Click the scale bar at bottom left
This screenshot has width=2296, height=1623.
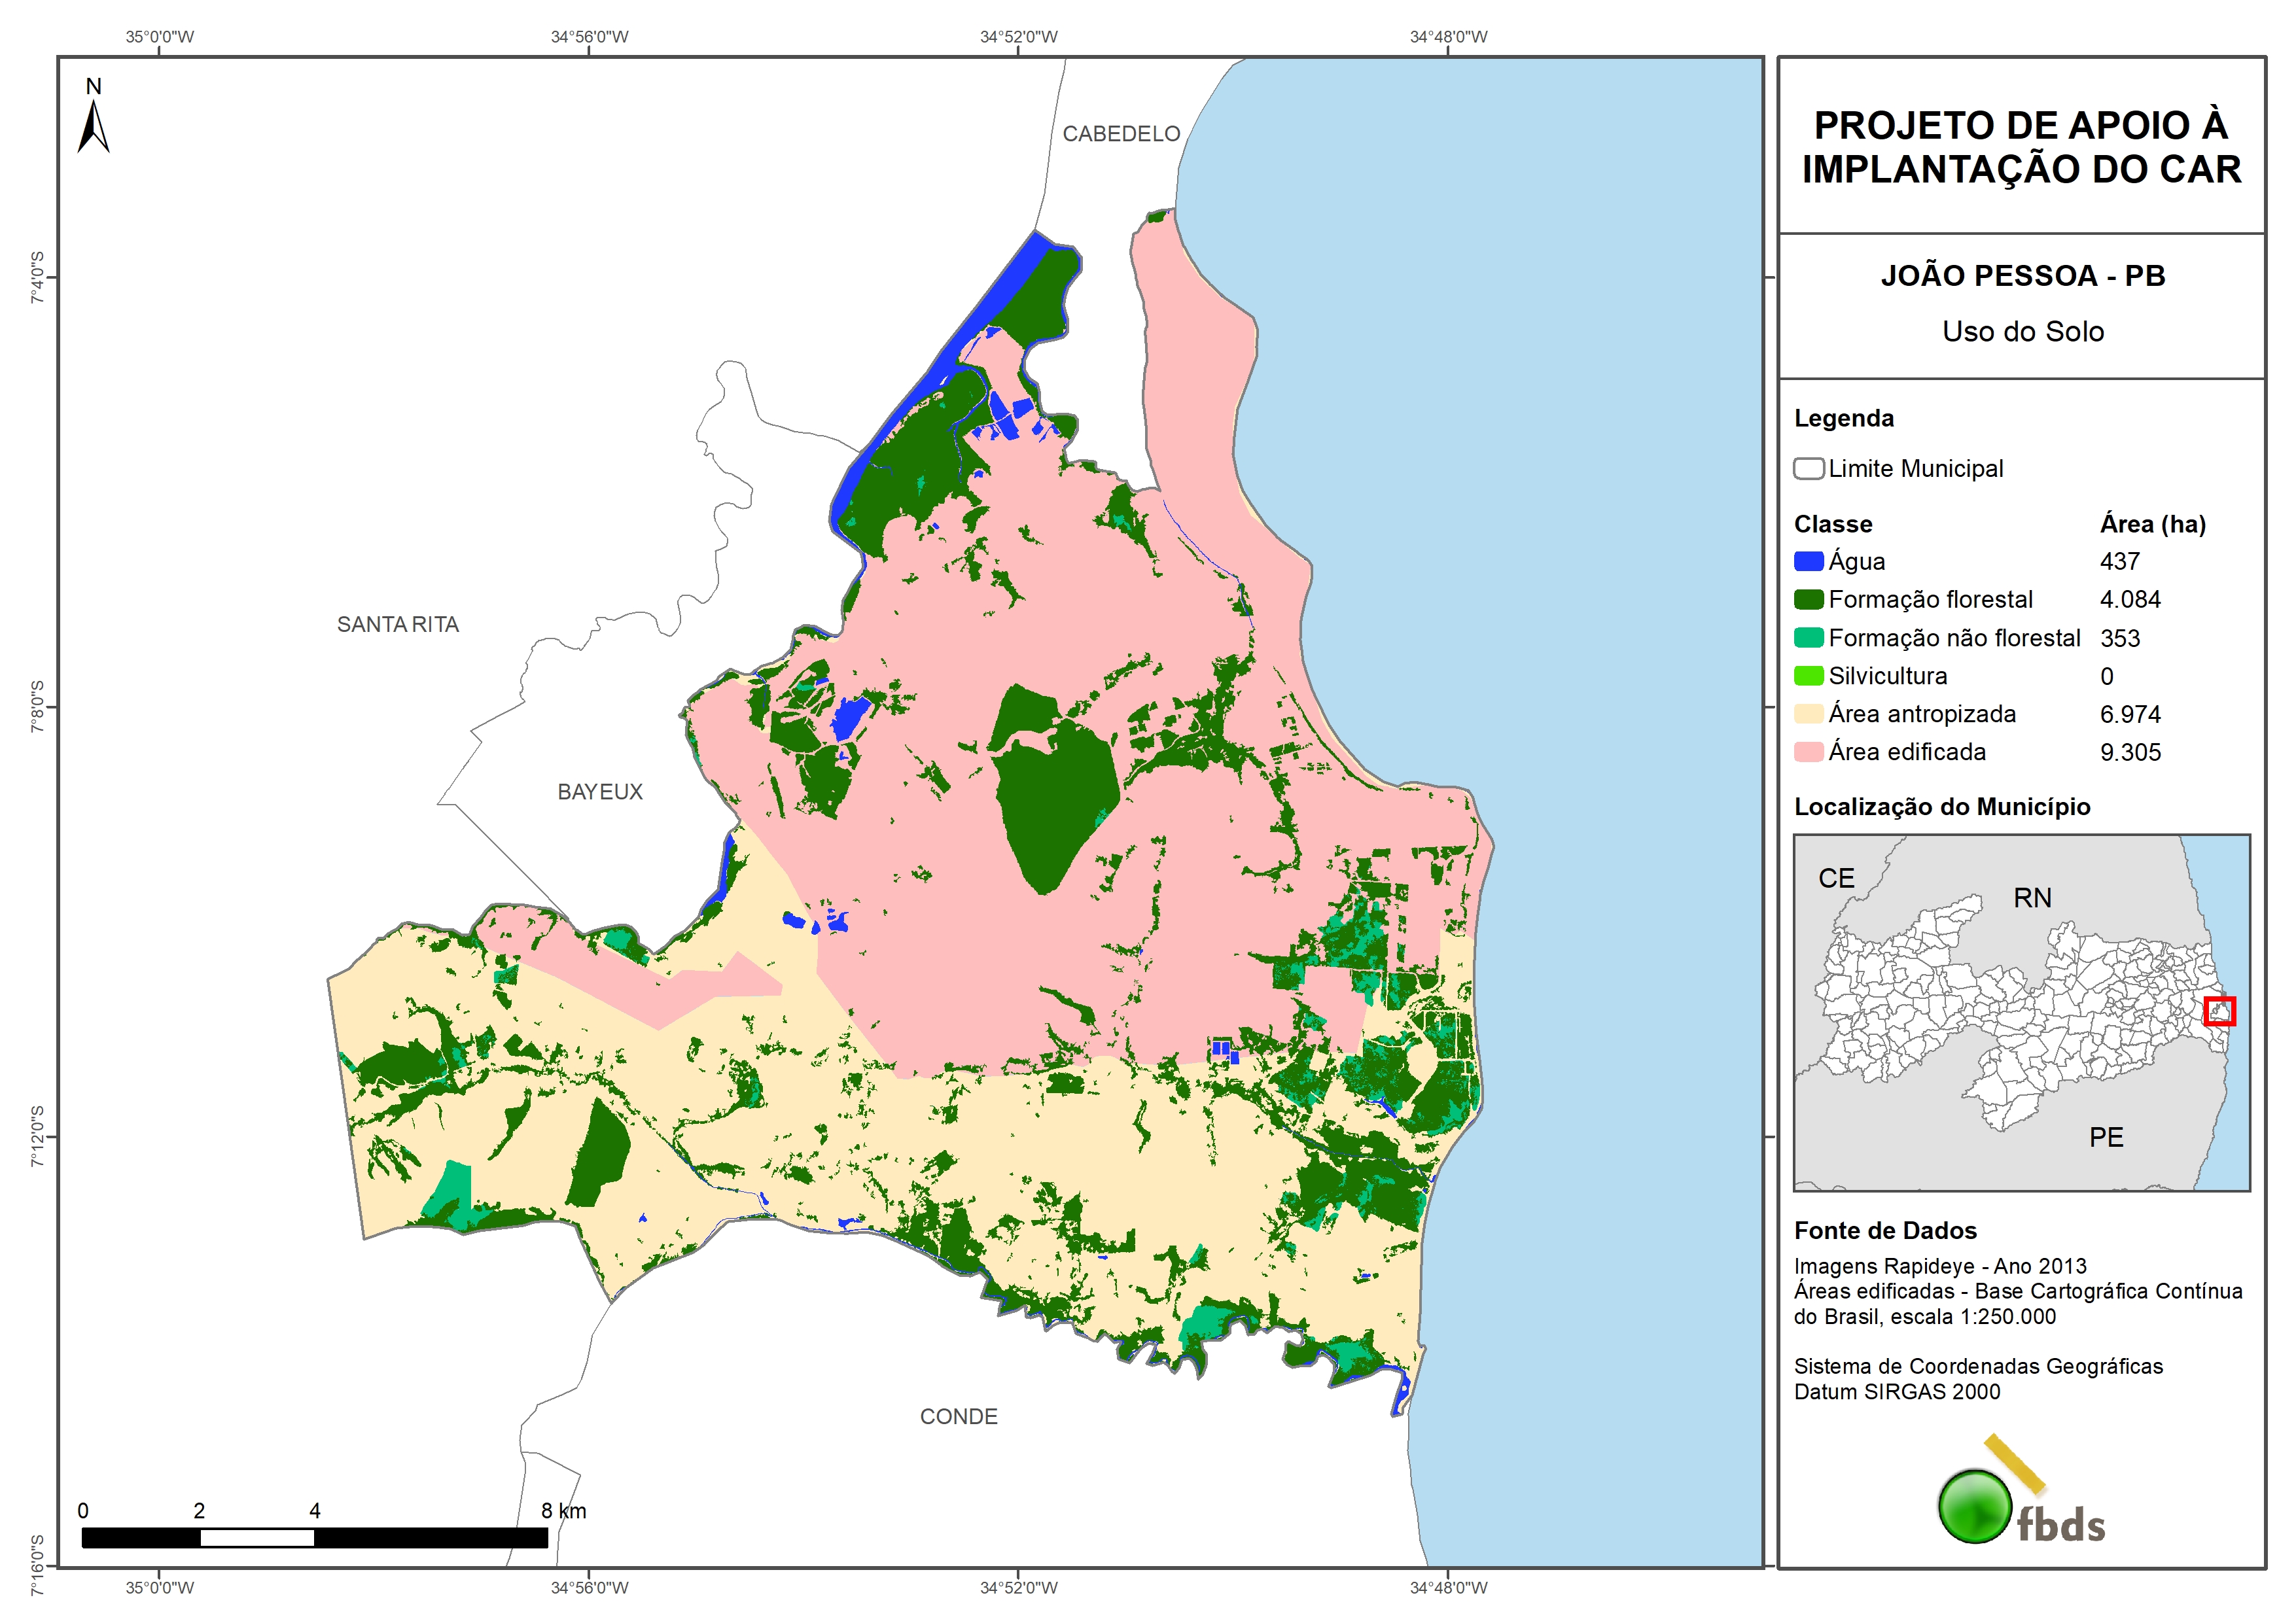(314, 1537)
